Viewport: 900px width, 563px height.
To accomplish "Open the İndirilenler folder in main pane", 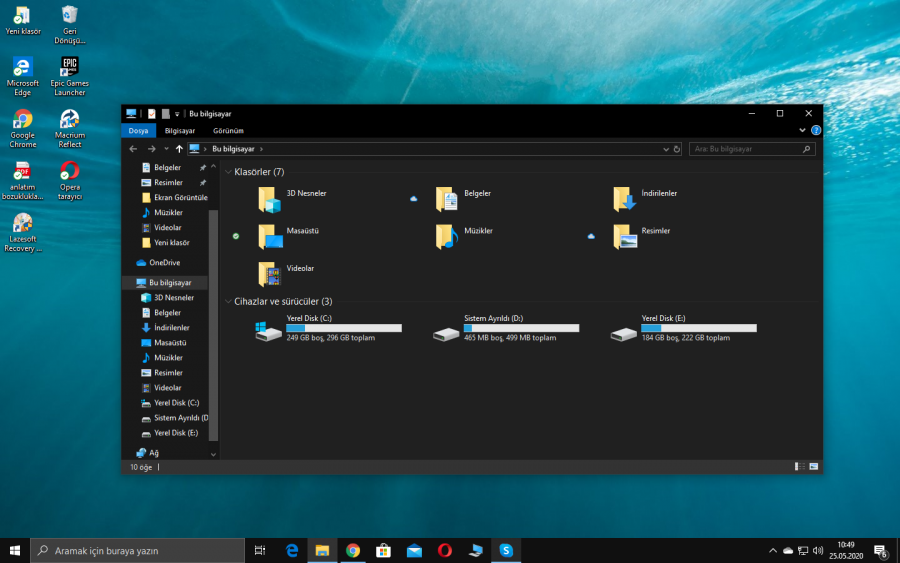I will [625, 199].
